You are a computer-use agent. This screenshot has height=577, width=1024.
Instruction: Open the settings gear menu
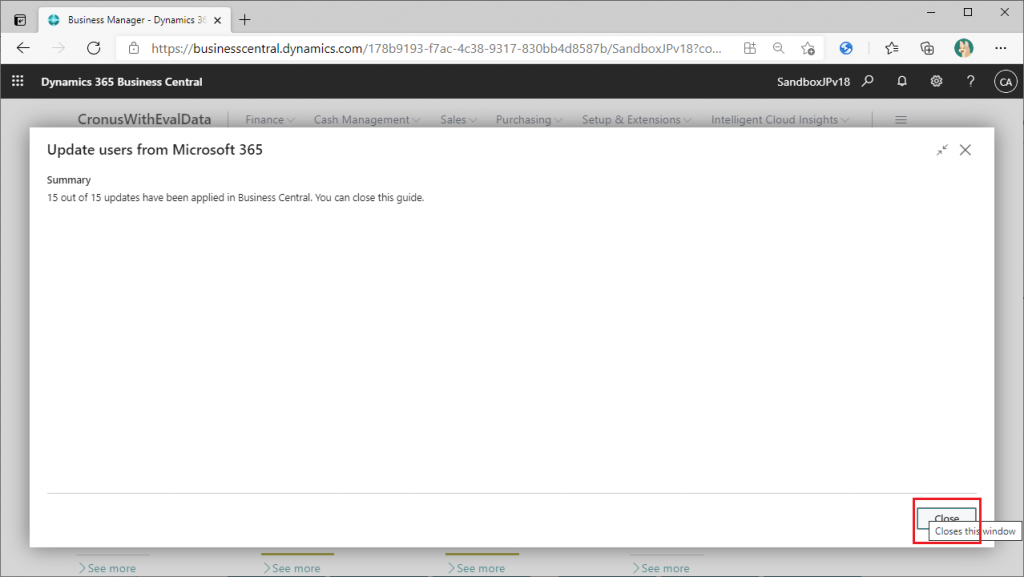click(x=936, y=81)
